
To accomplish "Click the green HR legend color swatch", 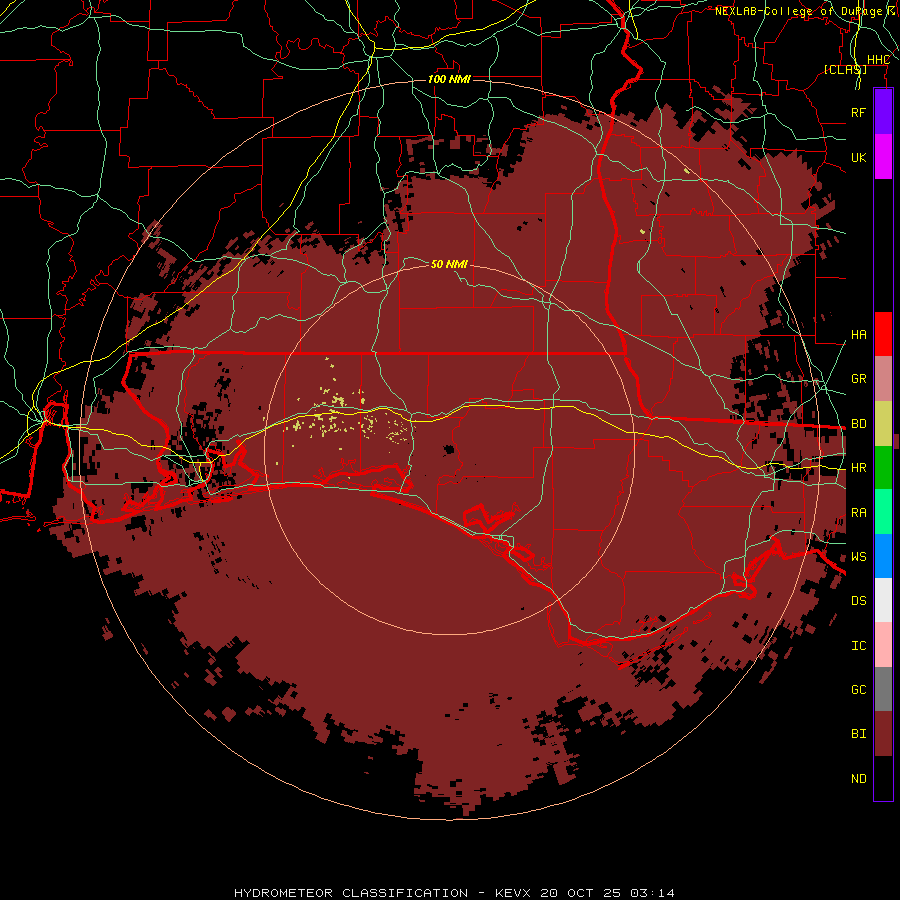I will coord(883,467).
